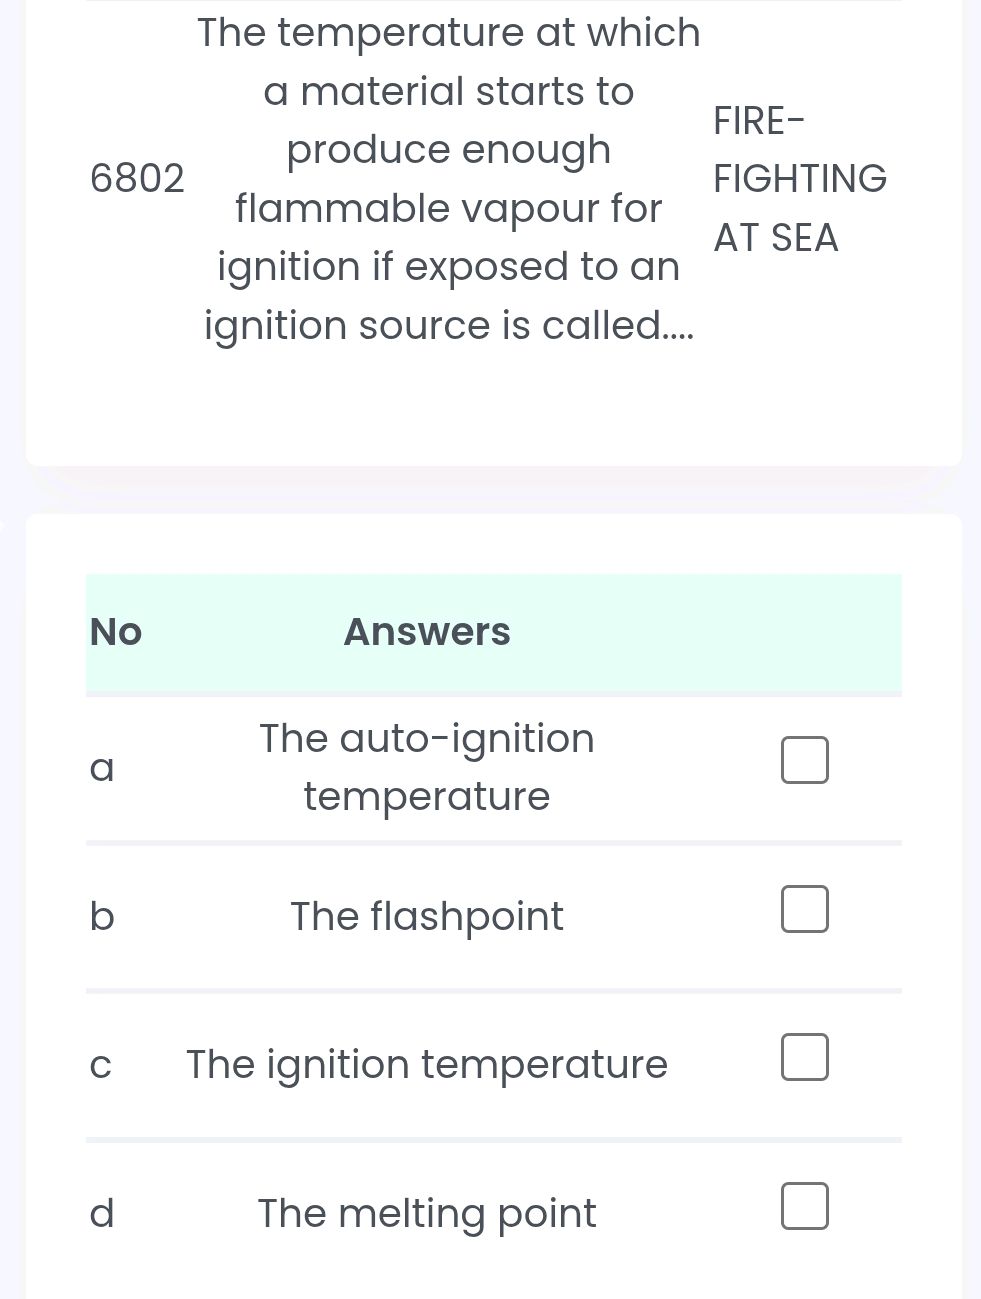Viewport: 981px width, 1299px height.
Task: Select the checkbox next to The flashpoint
Action: pos(804,909)
